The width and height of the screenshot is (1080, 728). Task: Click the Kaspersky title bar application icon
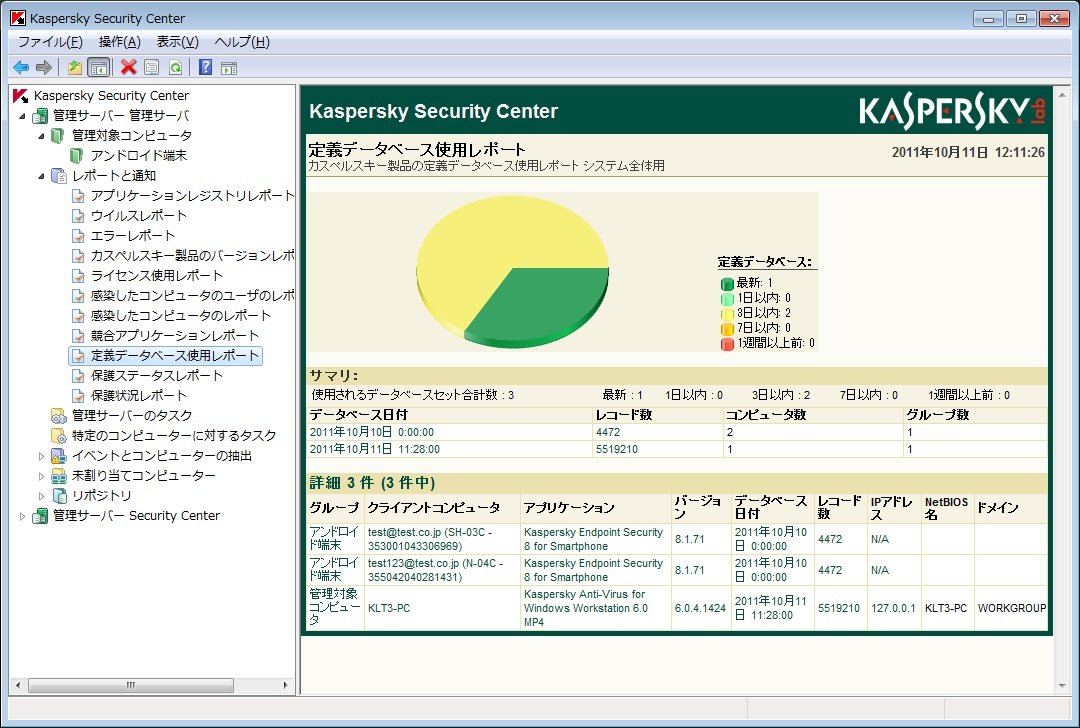(x=18, y=18)
